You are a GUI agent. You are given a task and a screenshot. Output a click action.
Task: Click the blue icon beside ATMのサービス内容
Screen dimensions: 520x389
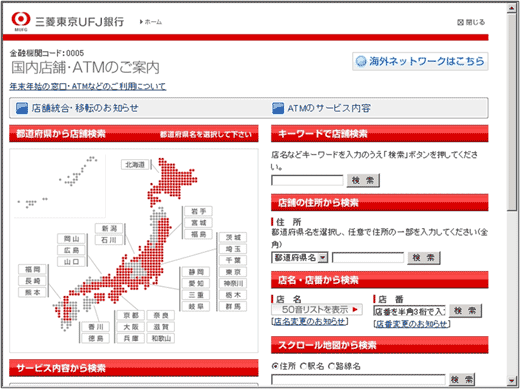(x=278, y=108)
